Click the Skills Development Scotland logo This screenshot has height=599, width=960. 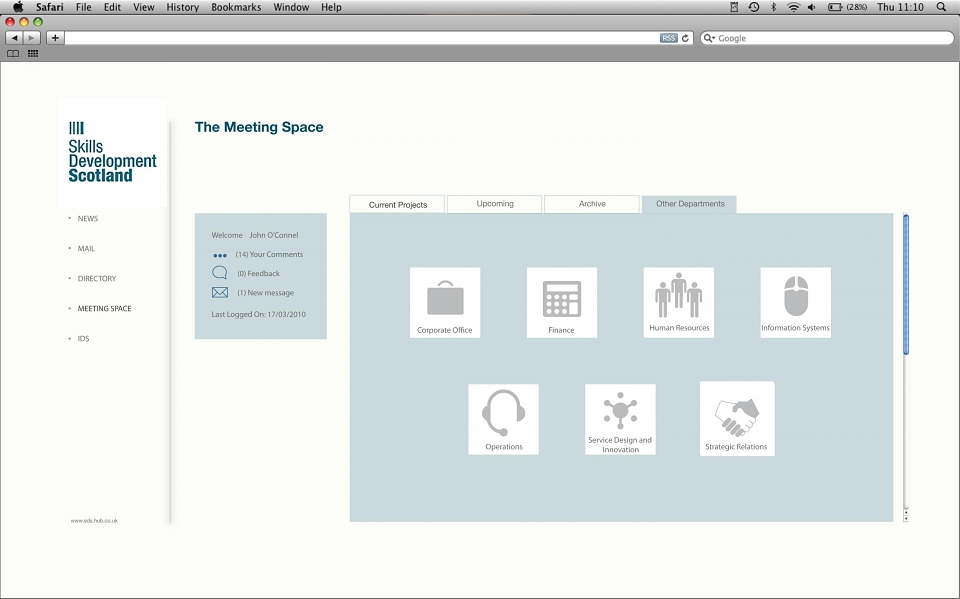[x=112, y=153]
